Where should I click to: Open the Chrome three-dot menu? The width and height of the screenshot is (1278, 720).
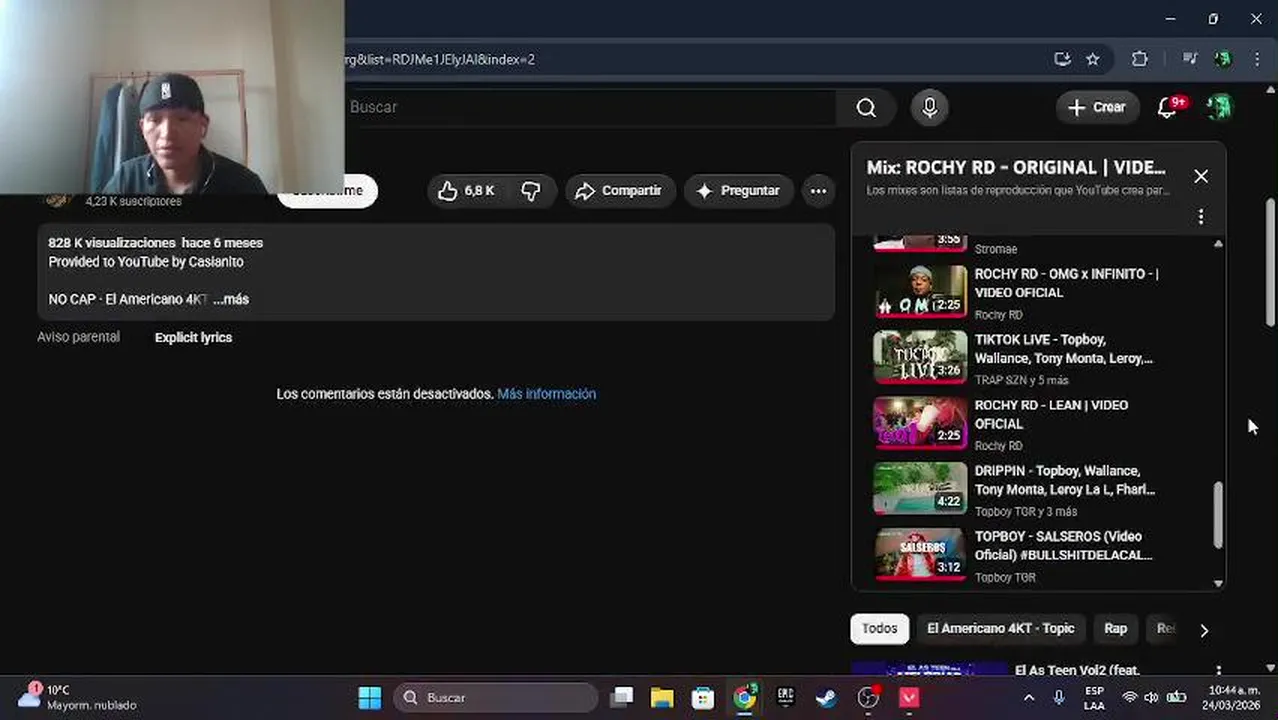1256,59
